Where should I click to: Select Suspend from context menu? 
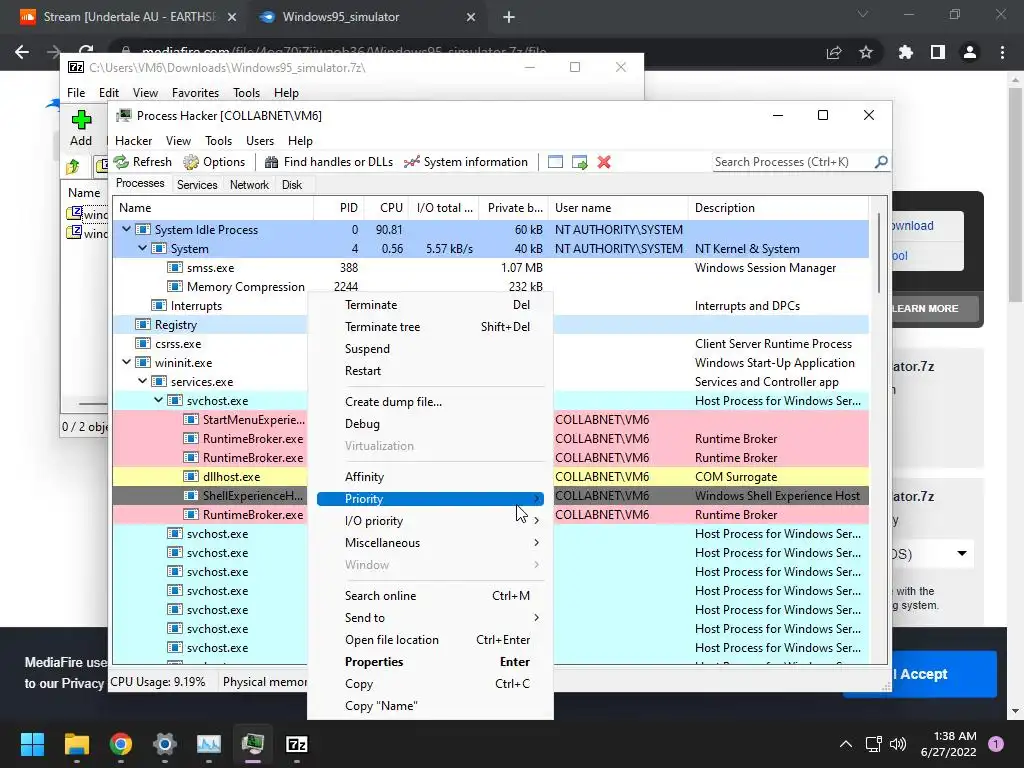tap(430, 349)
